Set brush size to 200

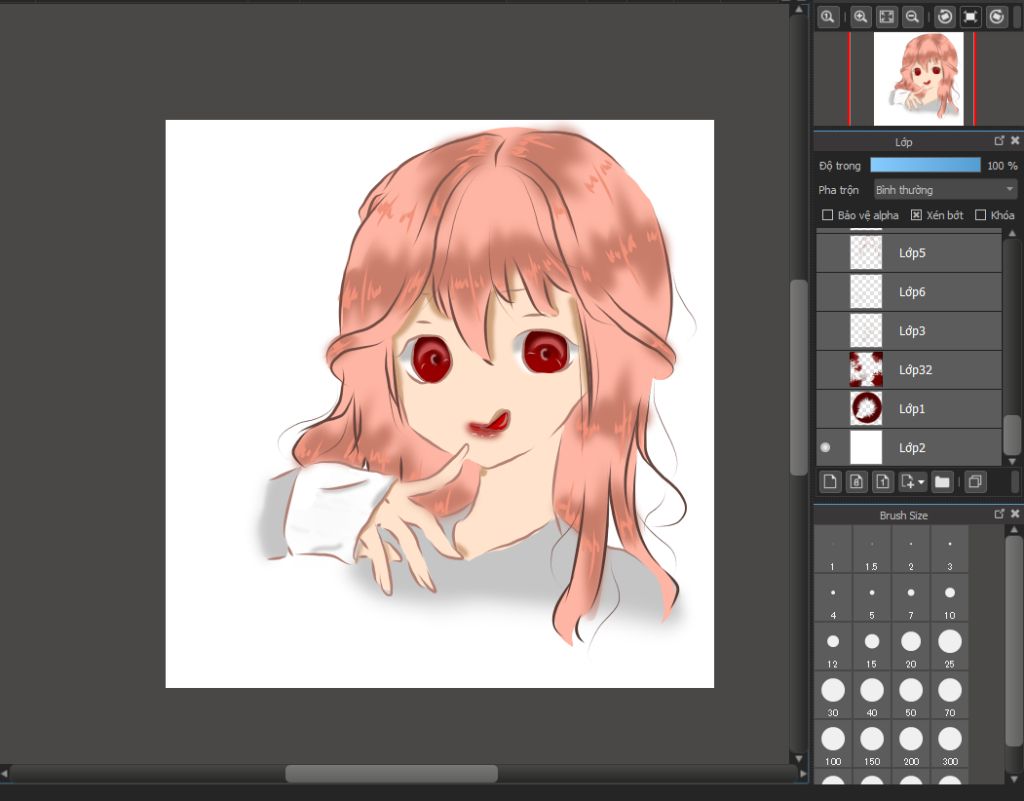coord(911,746)
